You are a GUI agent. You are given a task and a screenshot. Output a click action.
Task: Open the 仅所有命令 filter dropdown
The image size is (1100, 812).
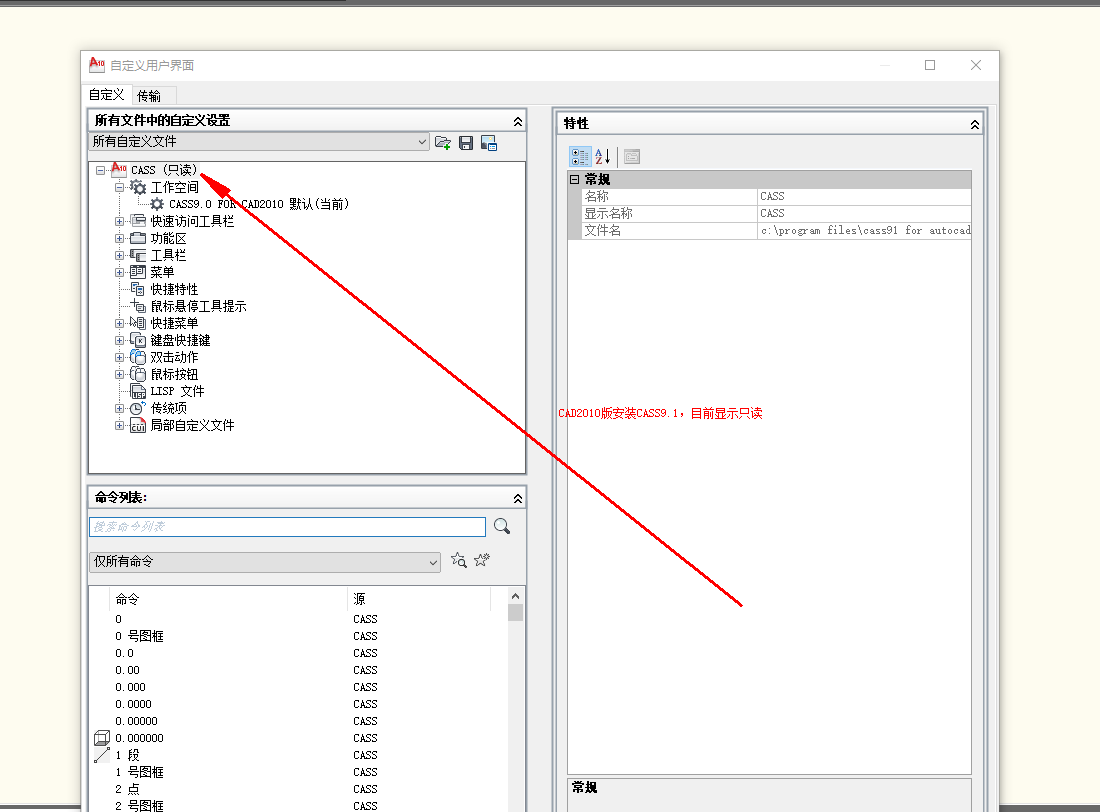(x=264, y=561)
